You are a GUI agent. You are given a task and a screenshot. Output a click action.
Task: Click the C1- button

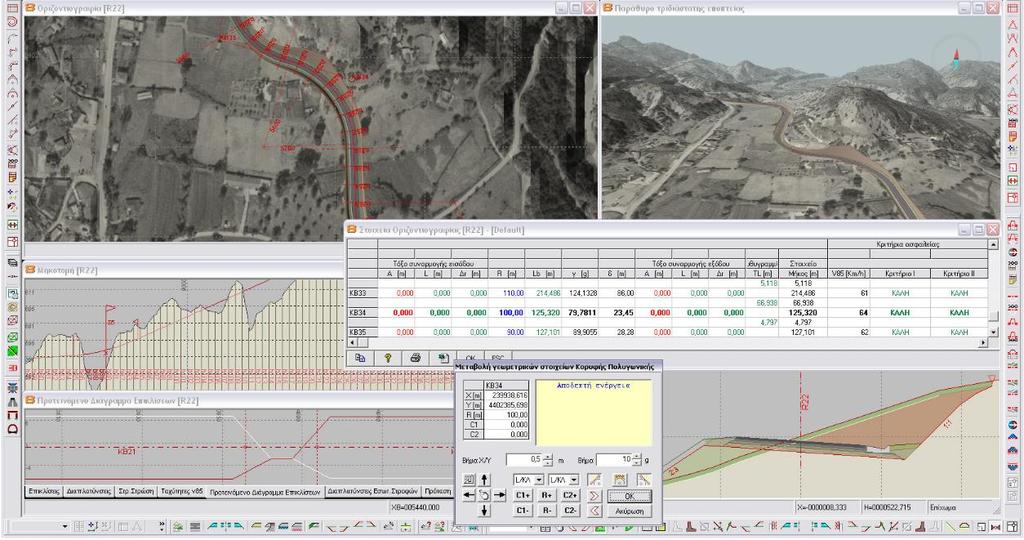(523, 511)
